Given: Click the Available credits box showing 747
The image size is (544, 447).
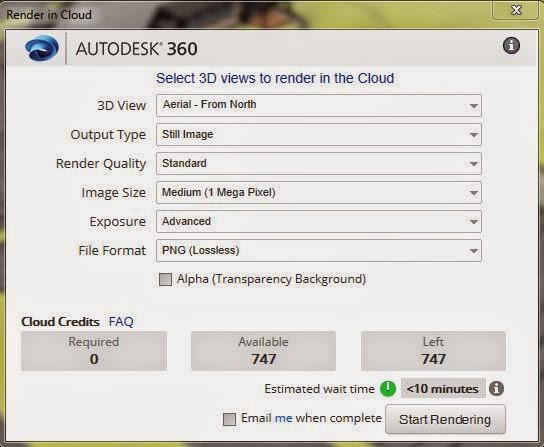Looking at the screenshot, I should (263, 351).
